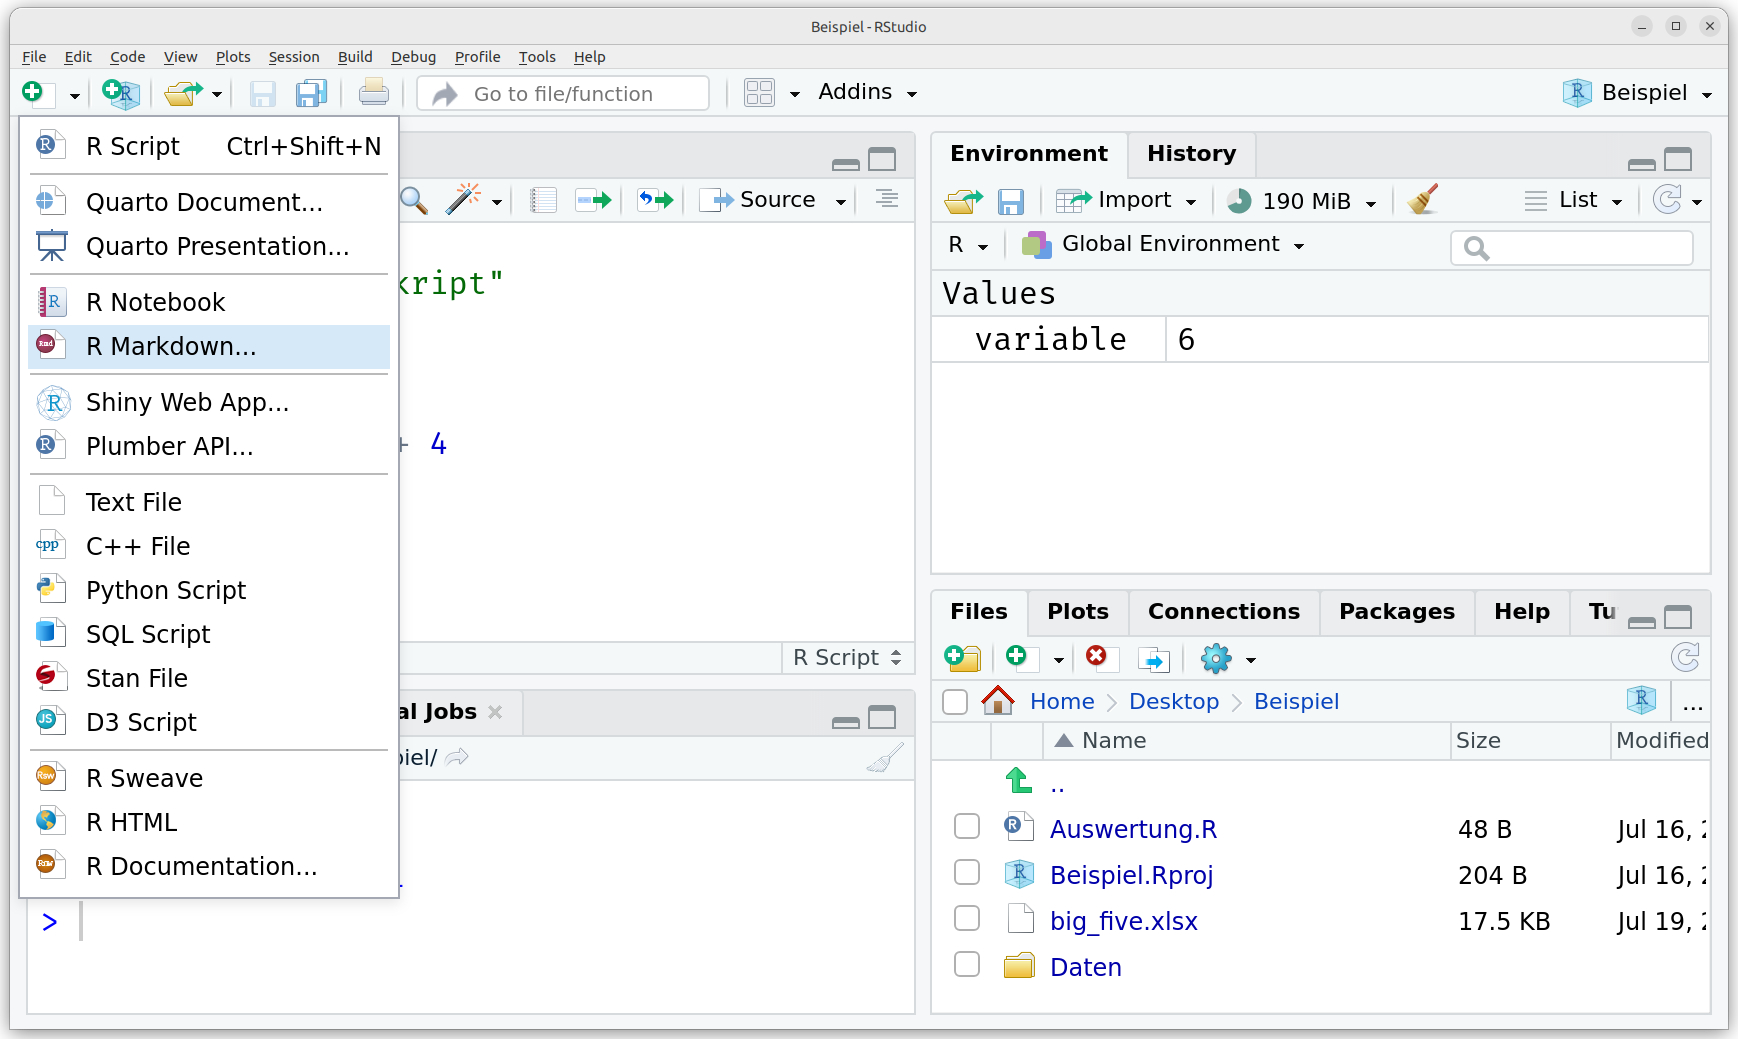Click the project directory R icon in Files
Screen dimensions: 1738x1039
(x=1641, y=700)
